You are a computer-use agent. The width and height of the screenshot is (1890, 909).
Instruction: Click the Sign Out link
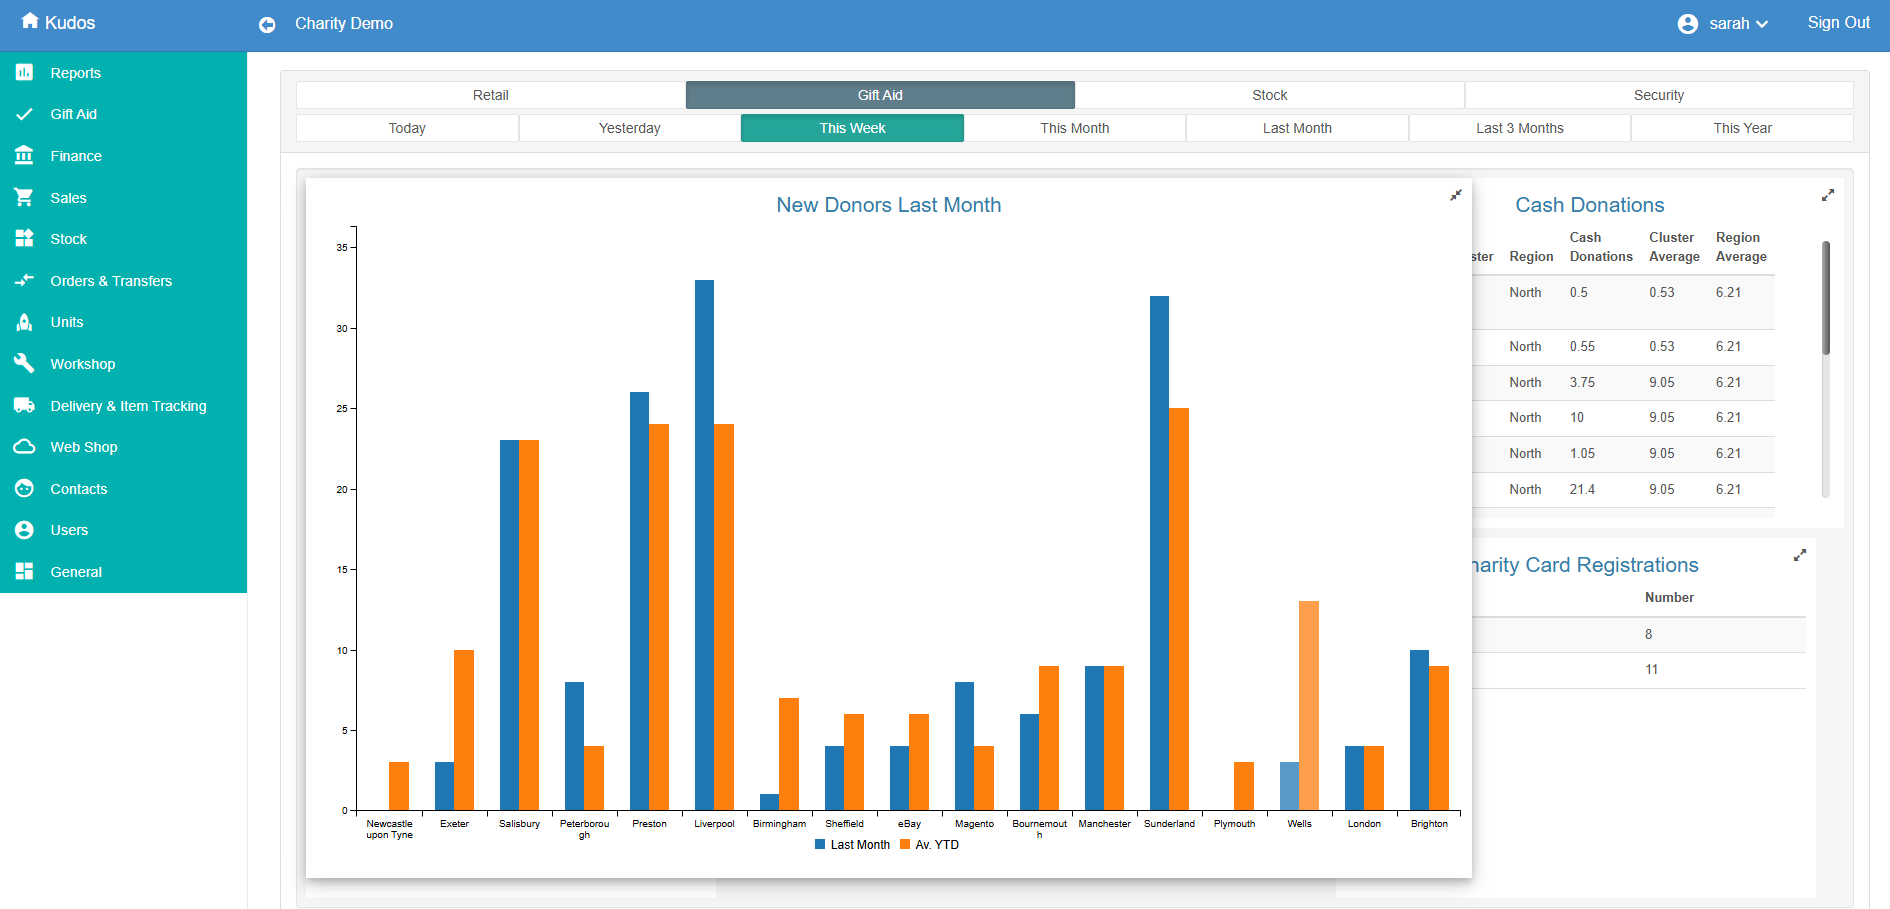click(x=1838, y=22)
